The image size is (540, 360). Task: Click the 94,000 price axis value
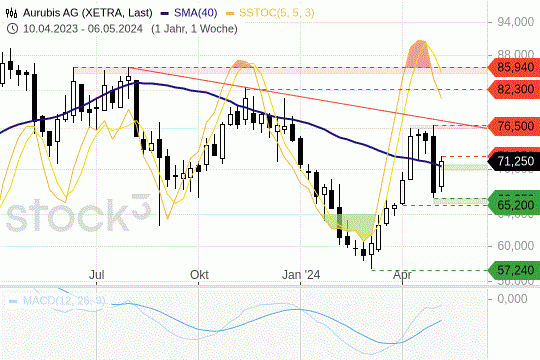pos(516,22)
